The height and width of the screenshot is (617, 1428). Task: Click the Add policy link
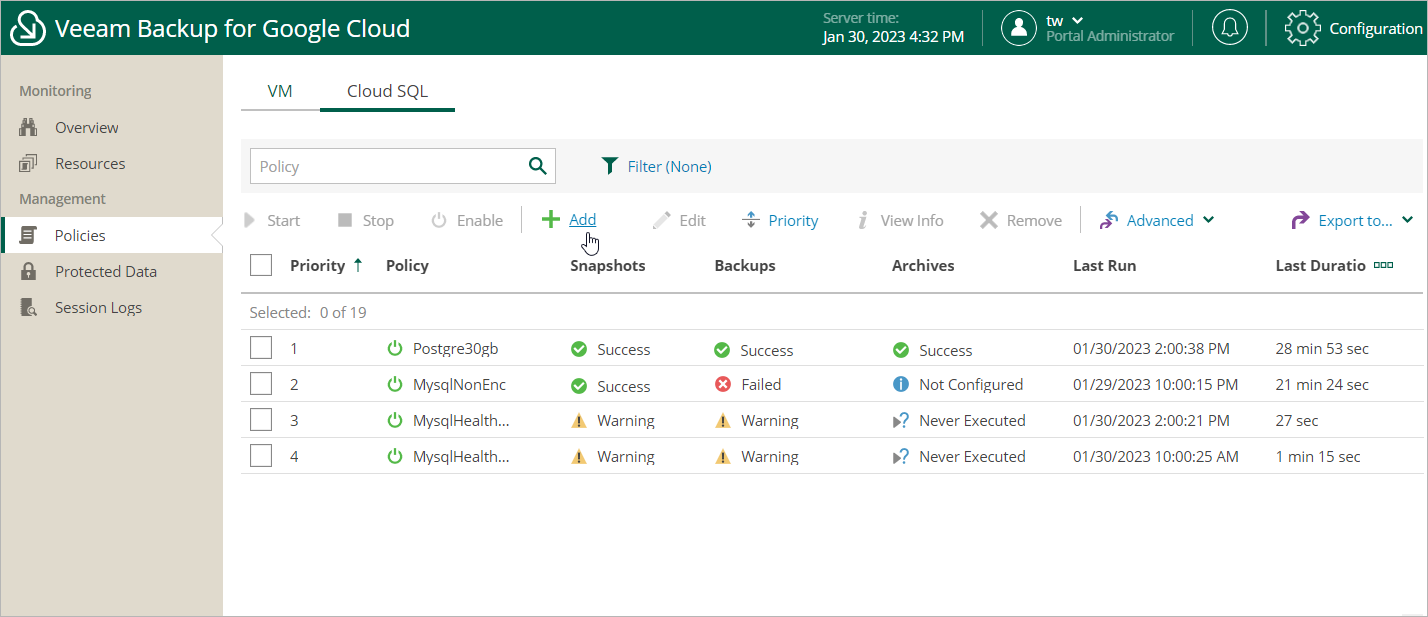pyautogui.click(x=582, y=220)
